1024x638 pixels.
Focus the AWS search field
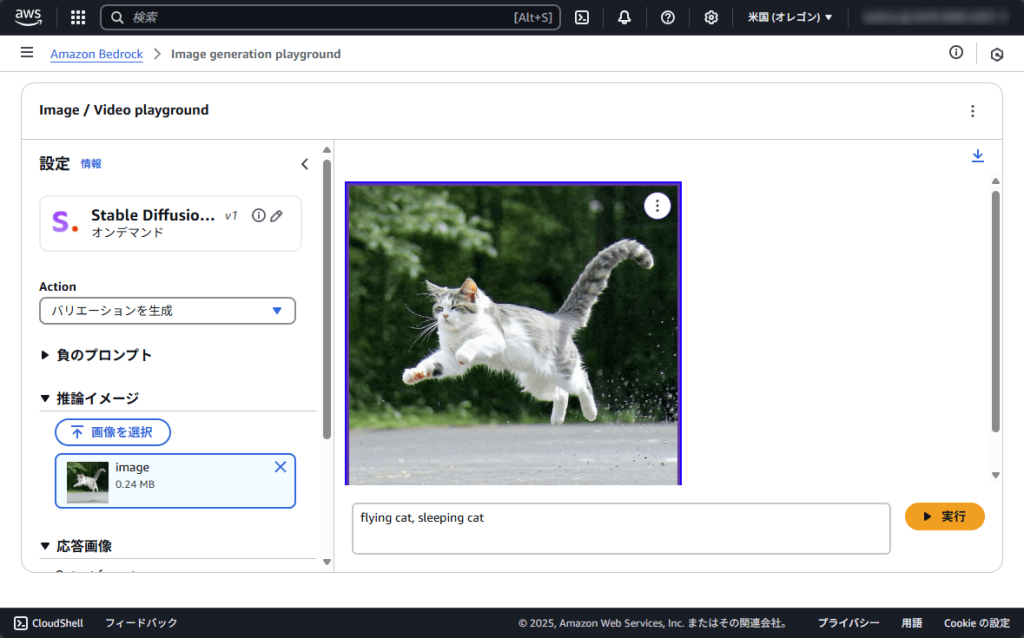330,17
